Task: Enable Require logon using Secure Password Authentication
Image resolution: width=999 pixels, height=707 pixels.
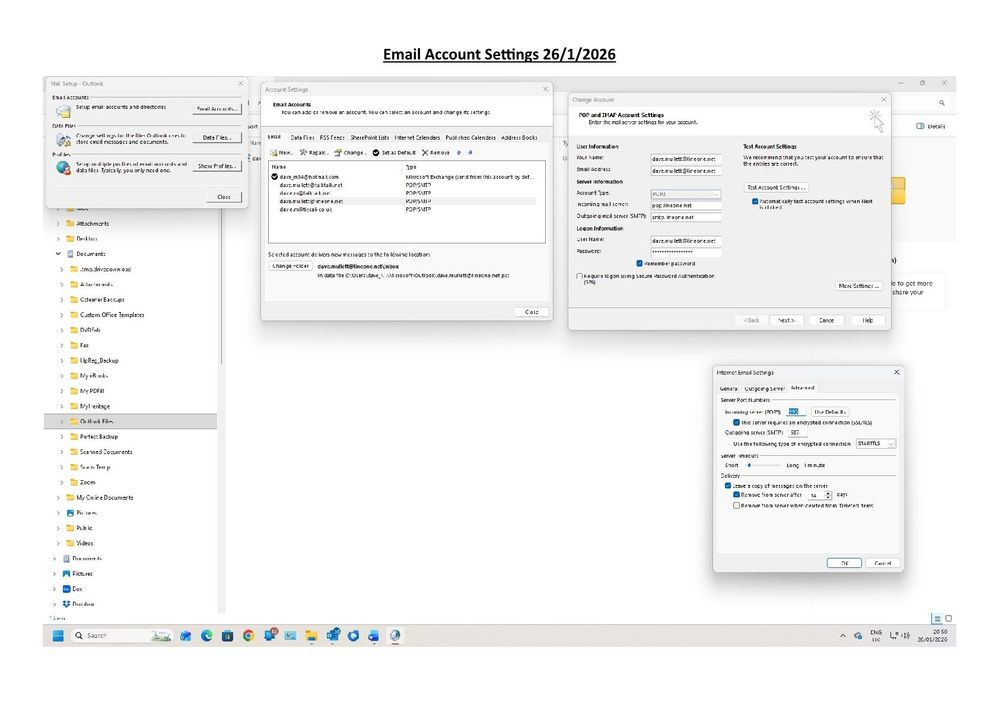Action: click(579, 276)
